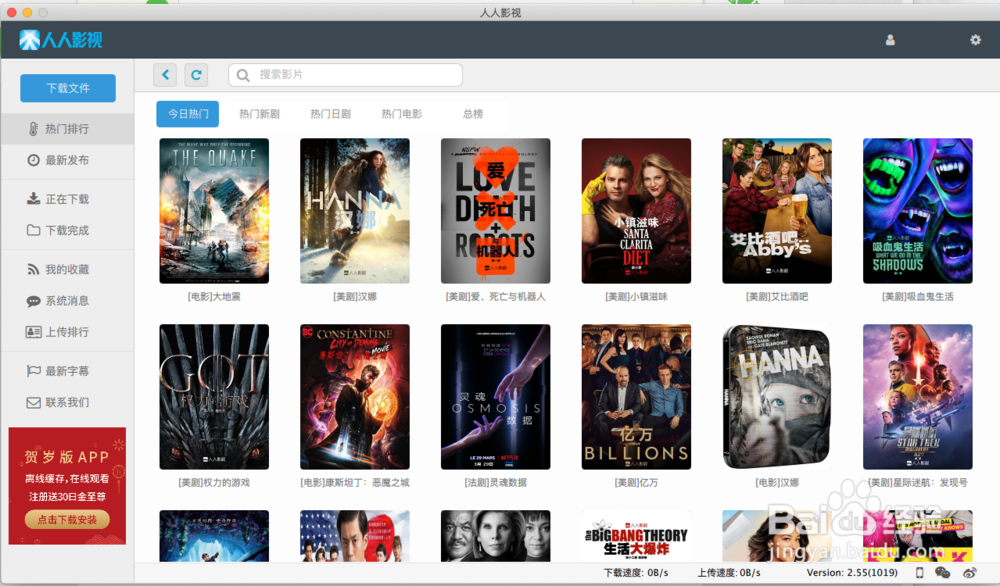Click 点击下载安装 in the red ad

tap(67, 519)
